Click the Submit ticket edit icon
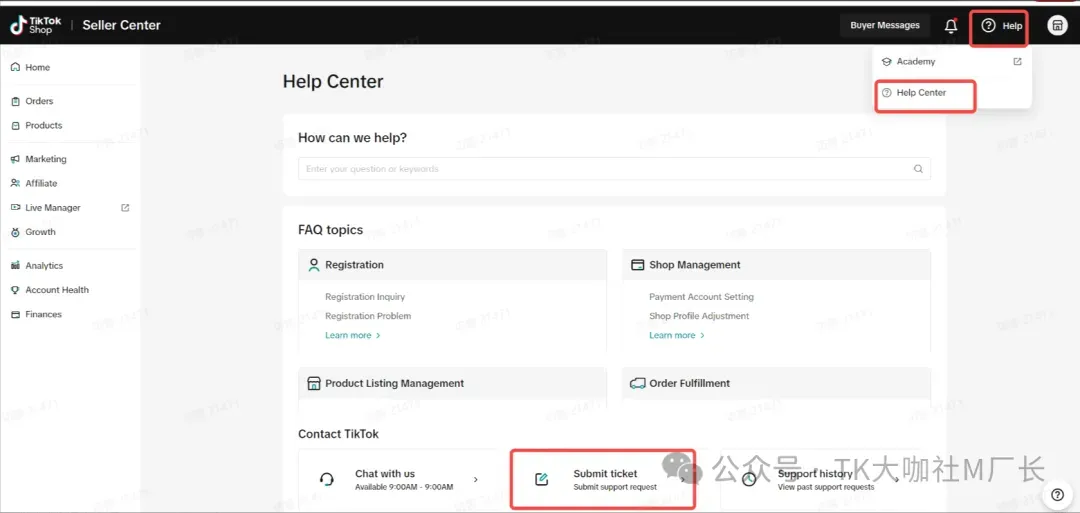Screen dimensions: 1080x513 pyautogui.click(x=541, y=479)
